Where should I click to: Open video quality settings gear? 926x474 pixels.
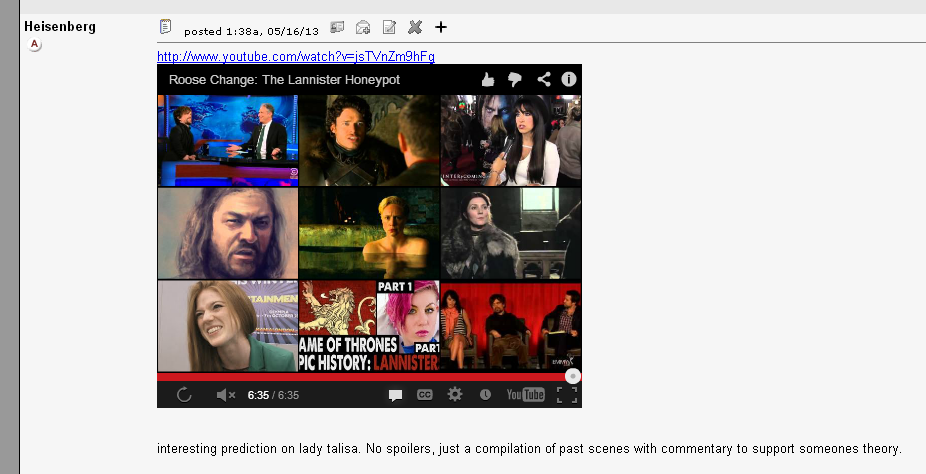coord(455,395)
